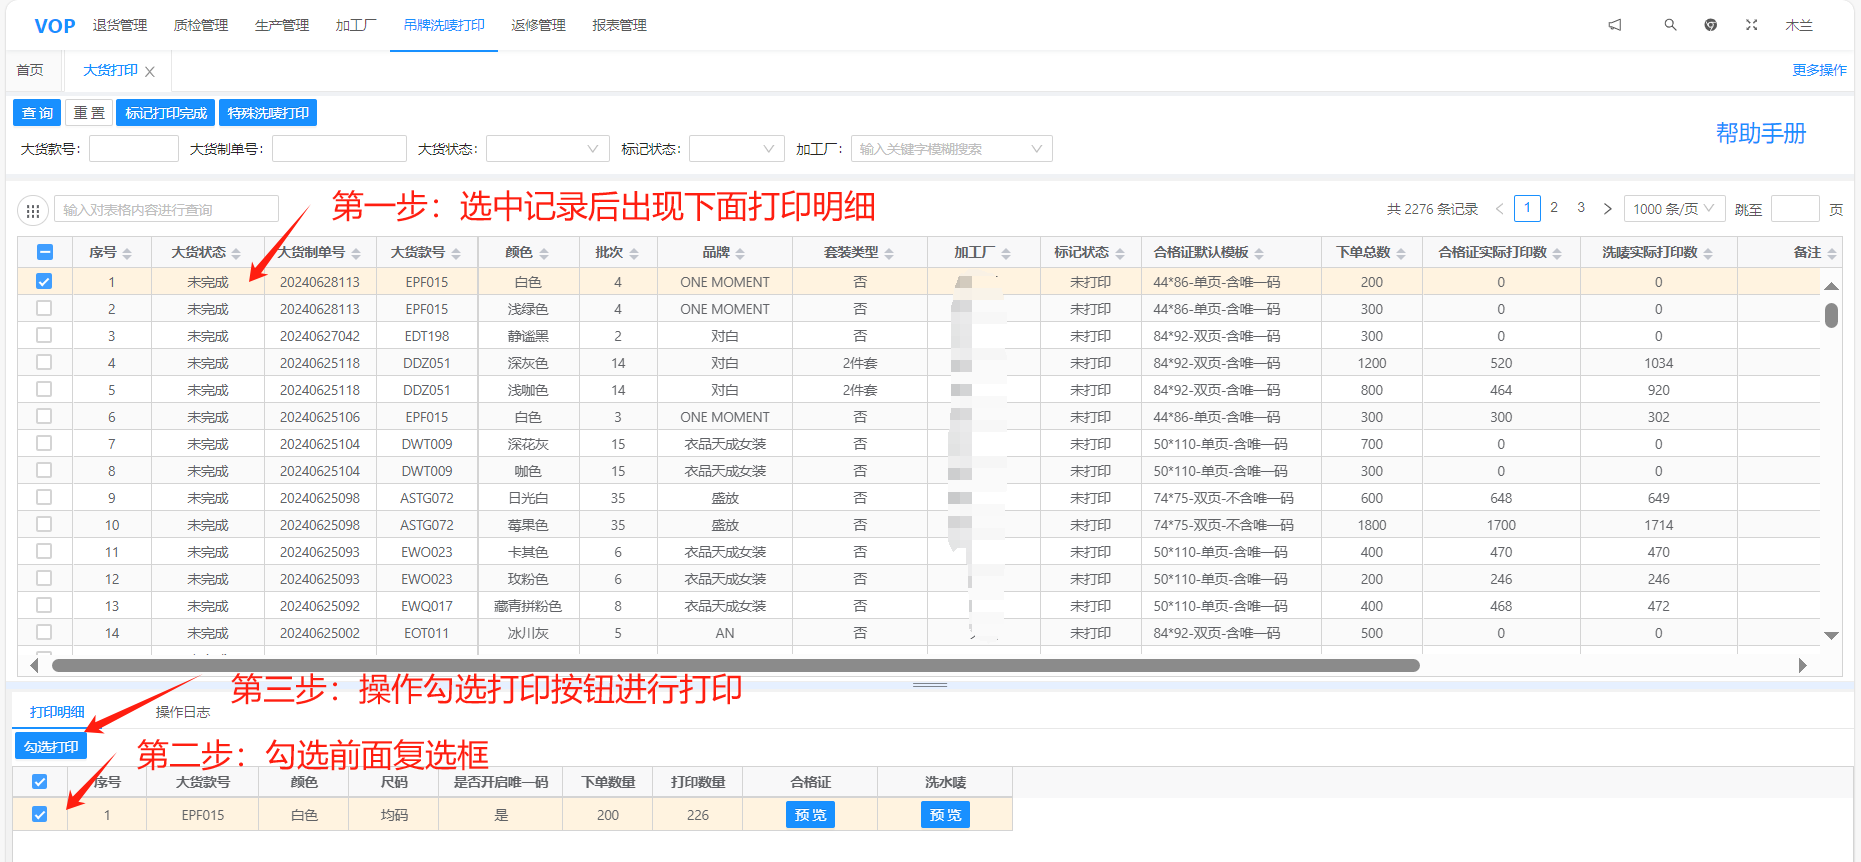Sort table by 品牌 column sort icon
This screenshot has width=1861, height=862.
tap(740, 254)
